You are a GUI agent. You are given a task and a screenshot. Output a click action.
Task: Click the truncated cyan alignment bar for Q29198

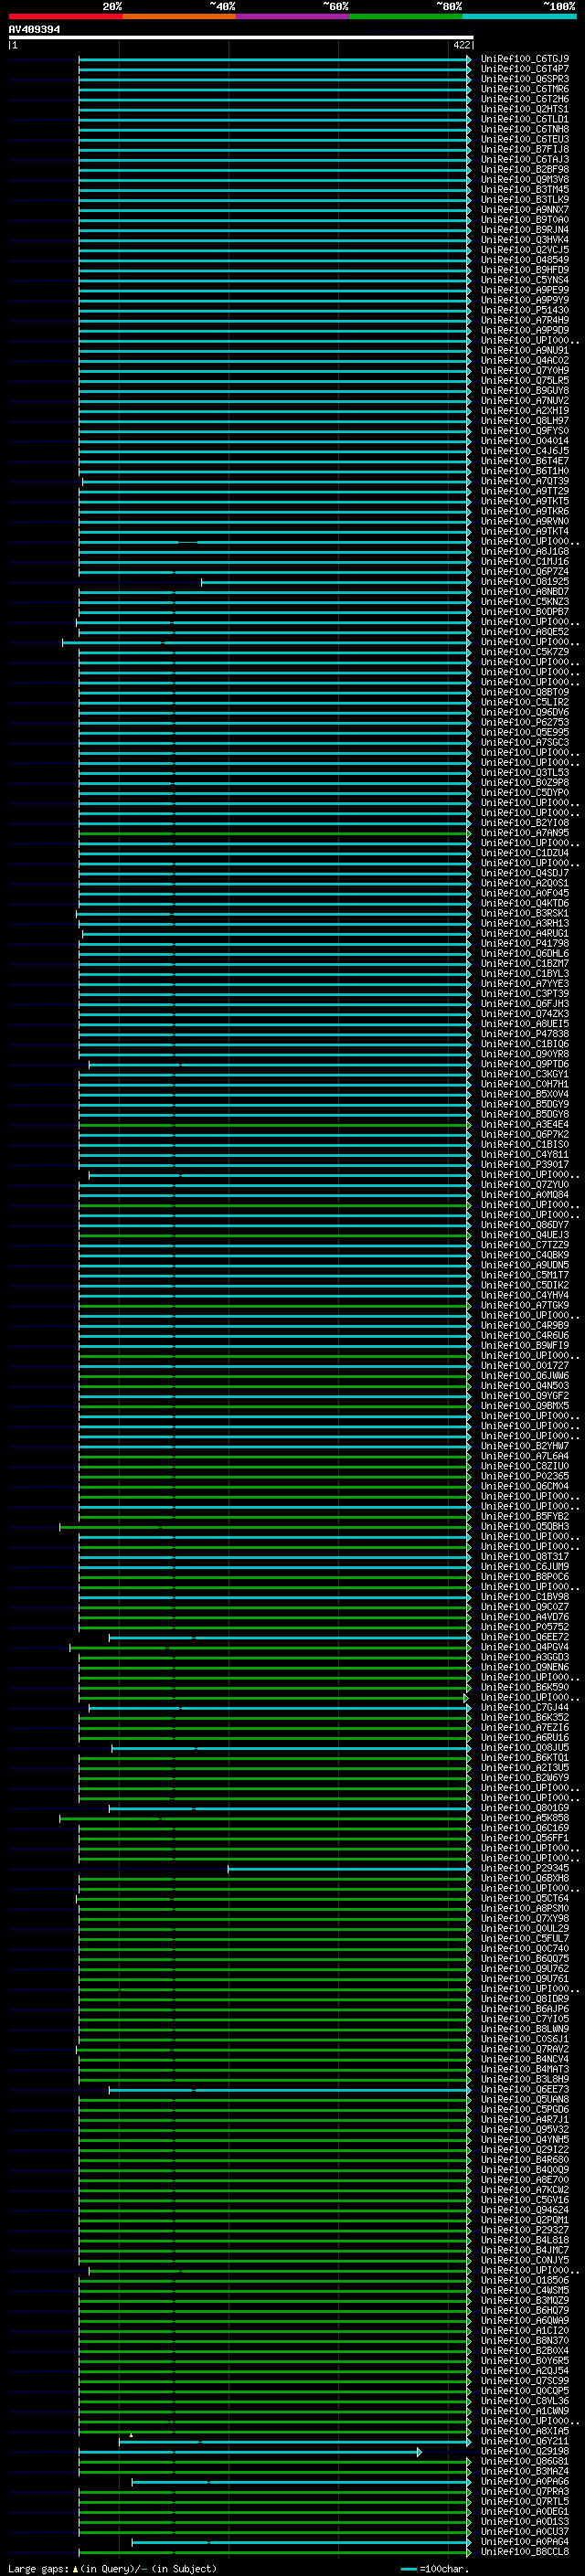coord(250,2452)
